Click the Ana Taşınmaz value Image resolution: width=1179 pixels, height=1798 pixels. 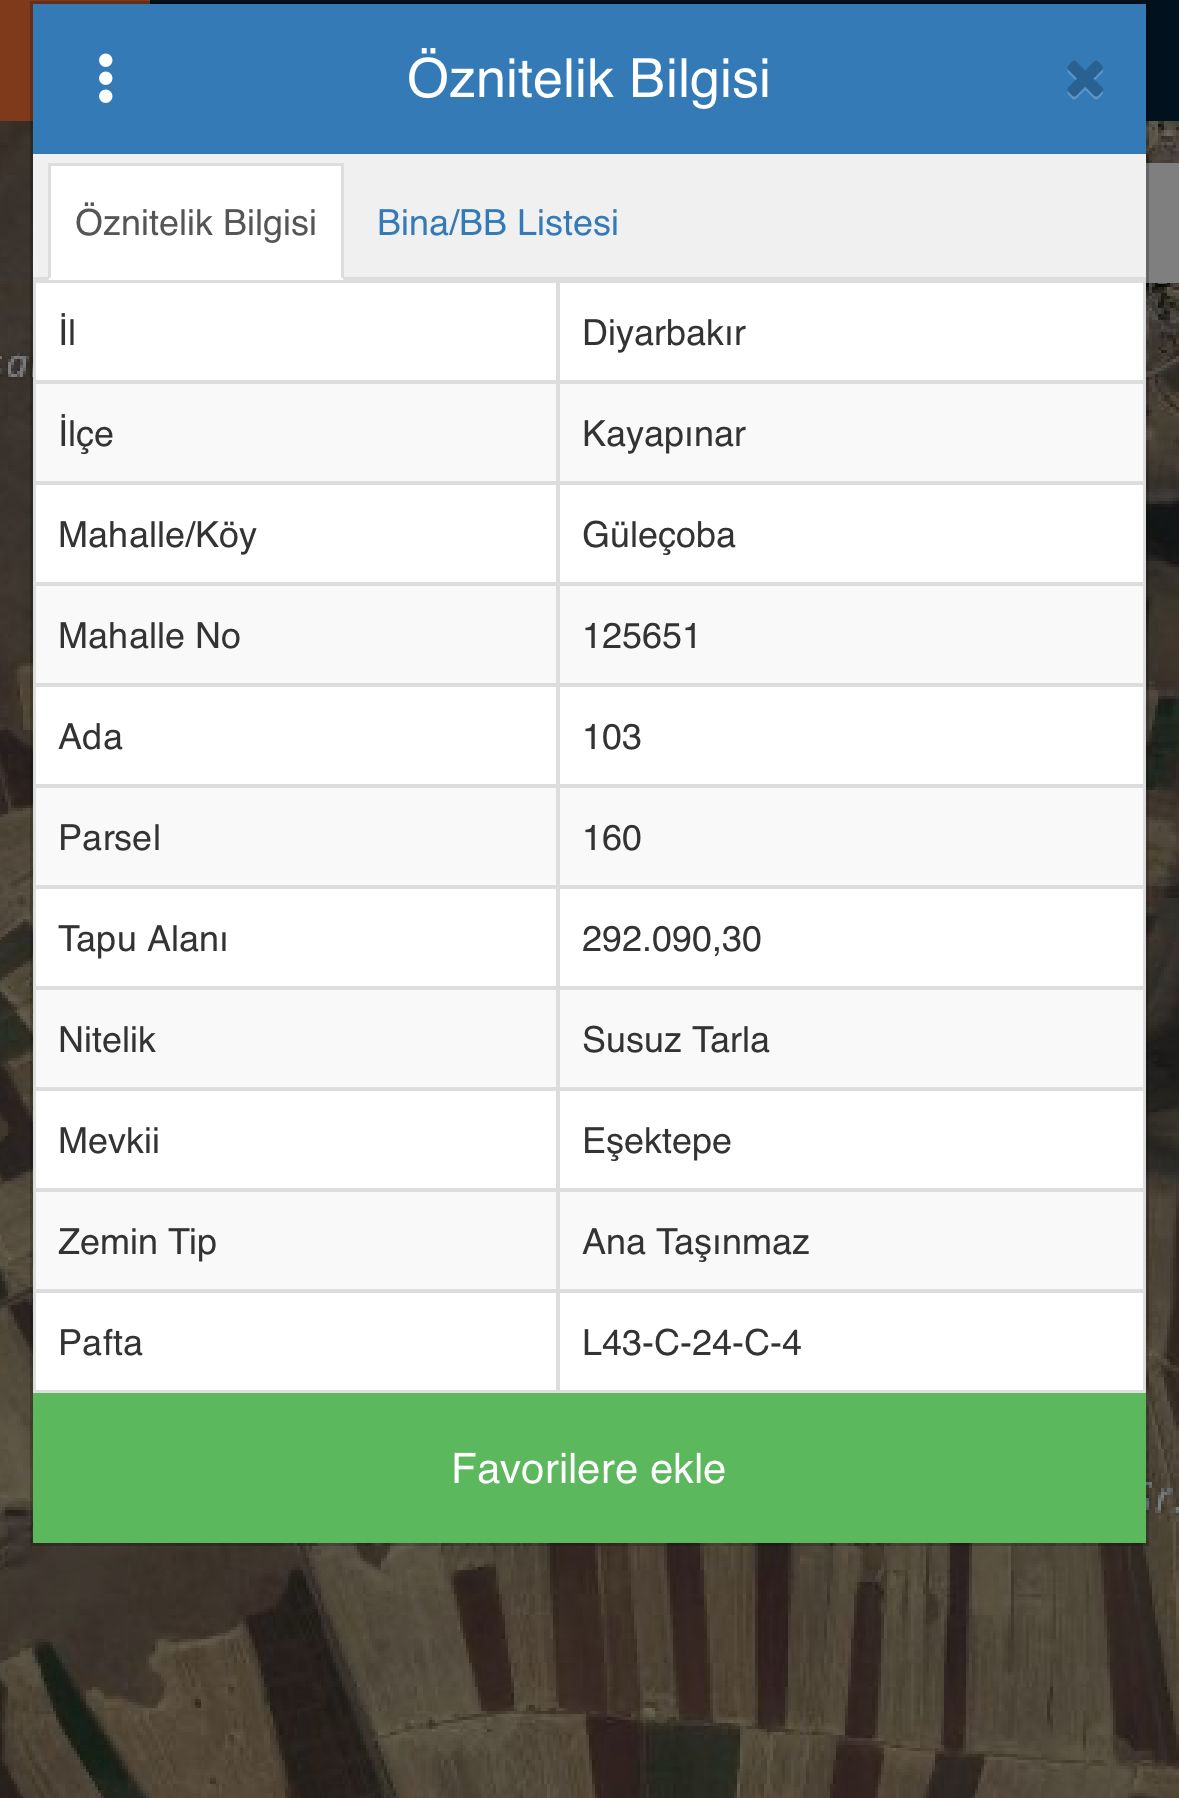click(851, 1242)
